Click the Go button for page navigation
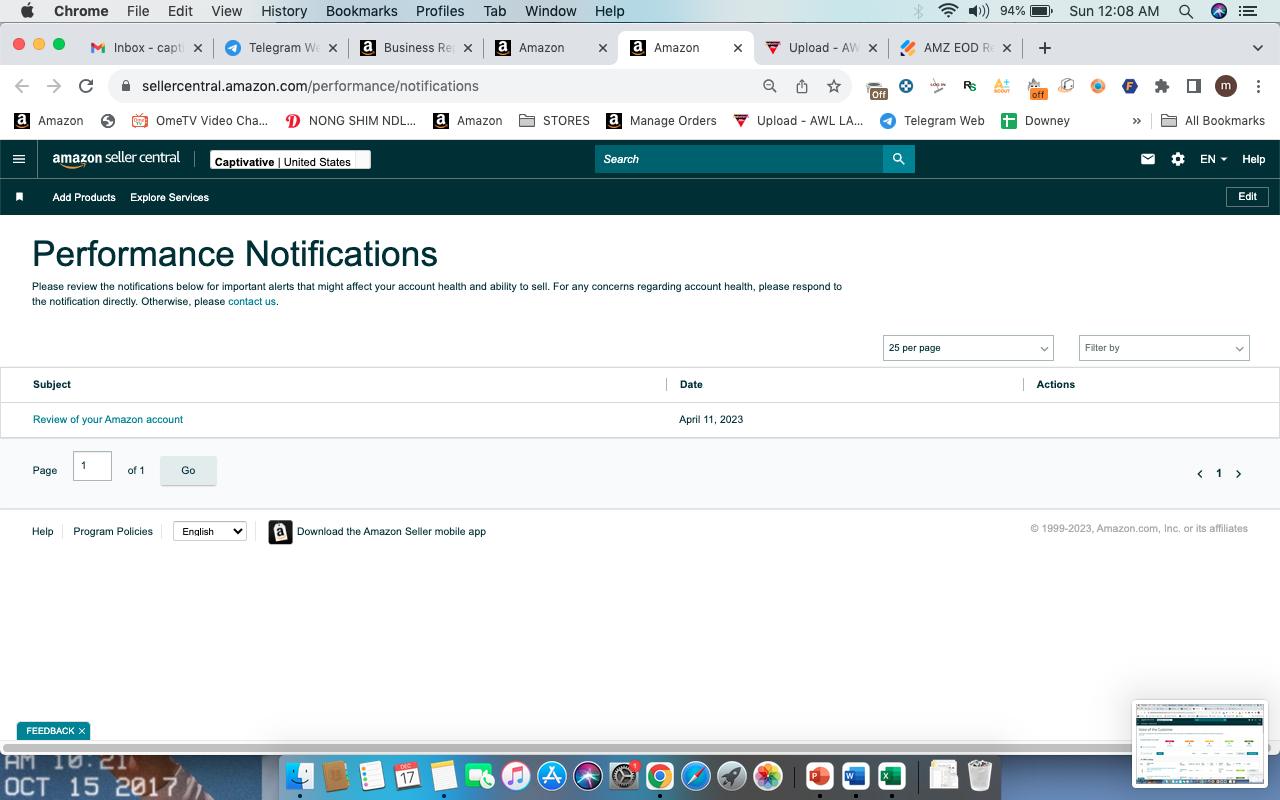Viewport: 1280px width, 800px height. pyautogui.click(x=188, y=471)
